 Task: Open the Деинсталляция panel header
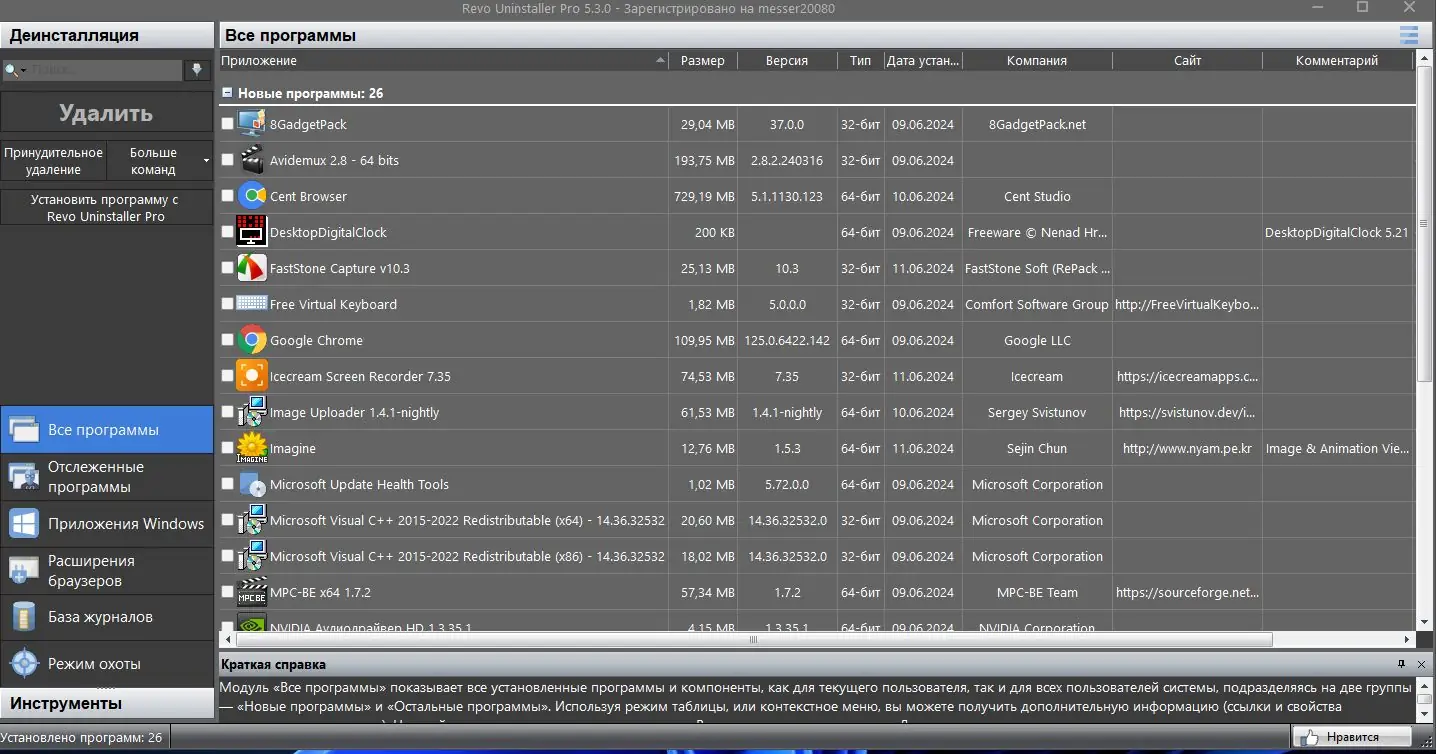[107, 36]
